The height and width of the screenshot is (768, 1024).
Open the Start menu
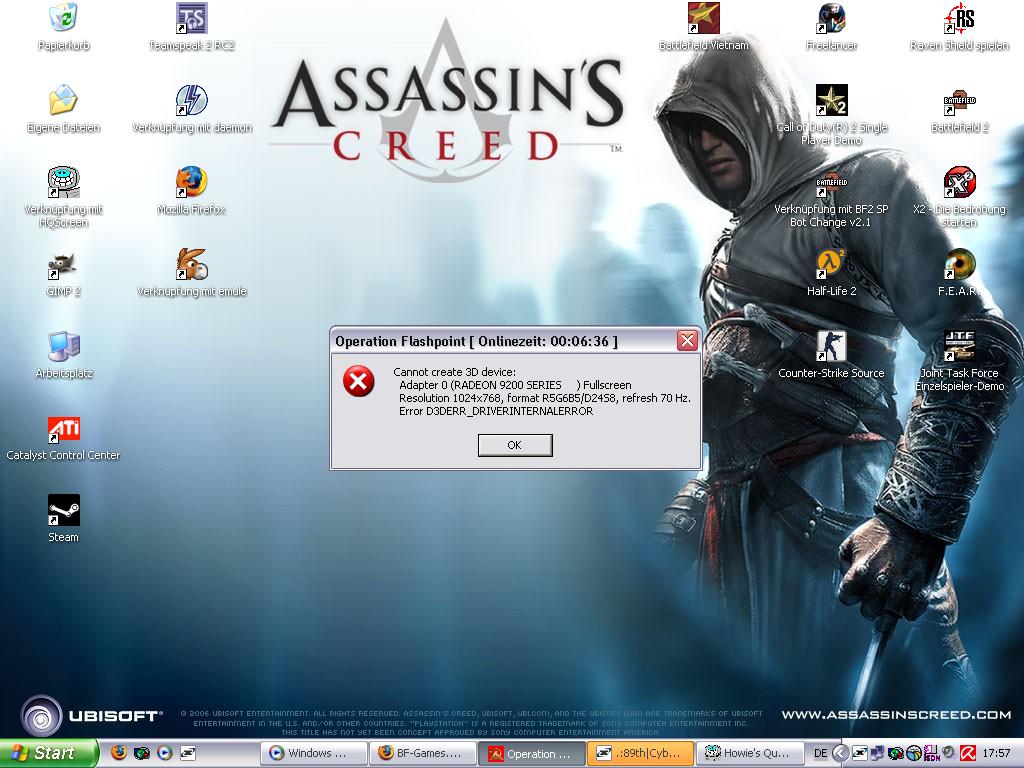point(49,753)
